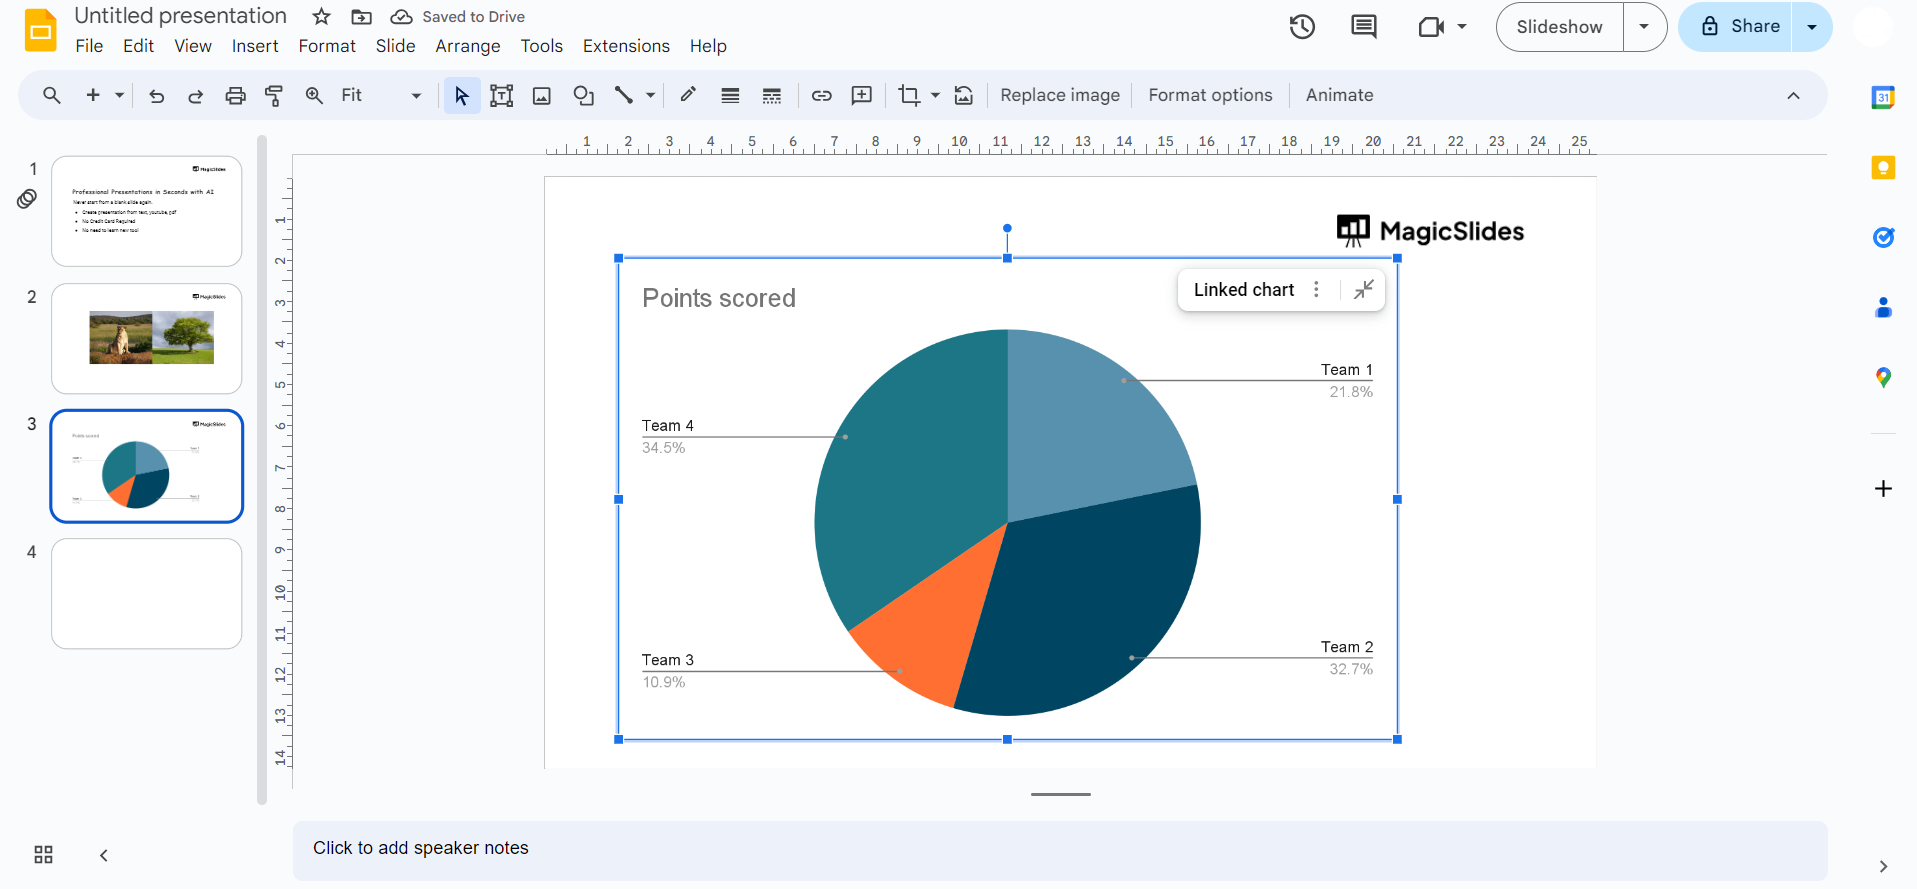Select the crop image tool
The width and height of the screenshot is (1917, 889).
click(908, 96)
